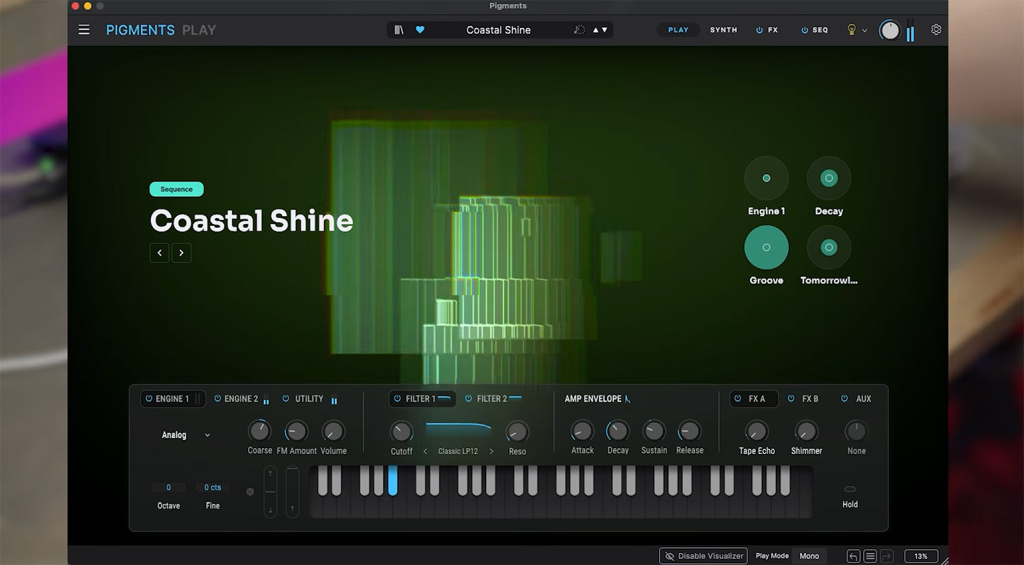This screenshot has width=1024, height=565.
Task: Toggle FX B power button
Action: click(x=791, y=398)
